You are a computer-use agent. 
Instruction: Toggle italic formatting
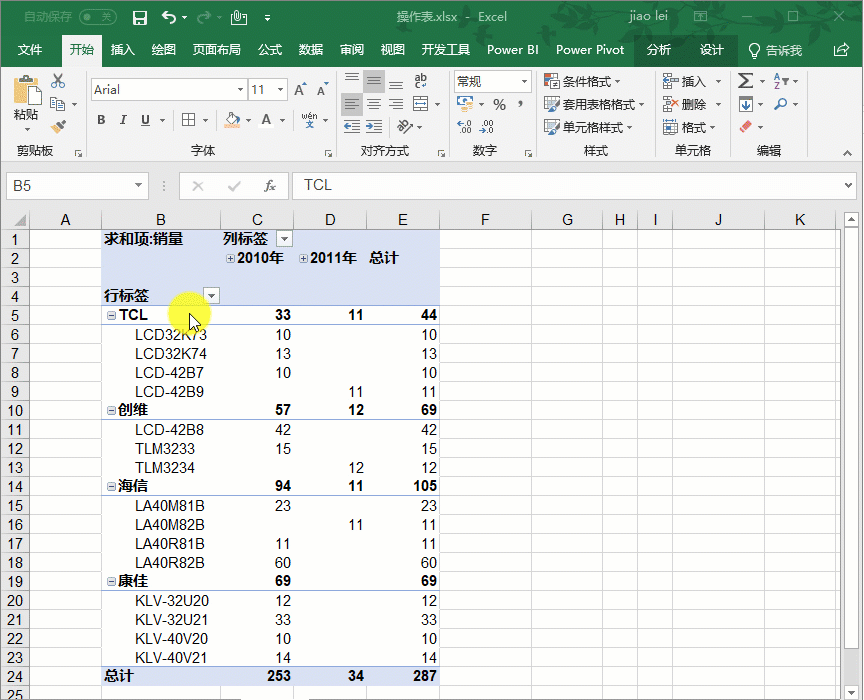[122, 119]
